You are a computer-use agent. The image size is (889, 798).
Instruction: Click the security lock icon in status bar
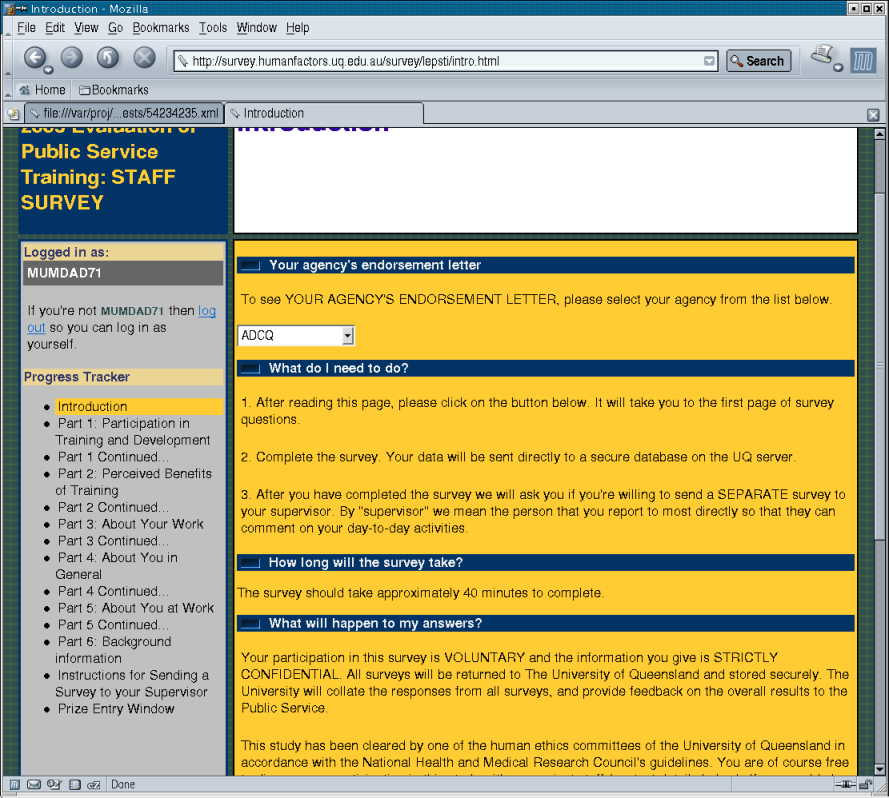pos(865,785)
